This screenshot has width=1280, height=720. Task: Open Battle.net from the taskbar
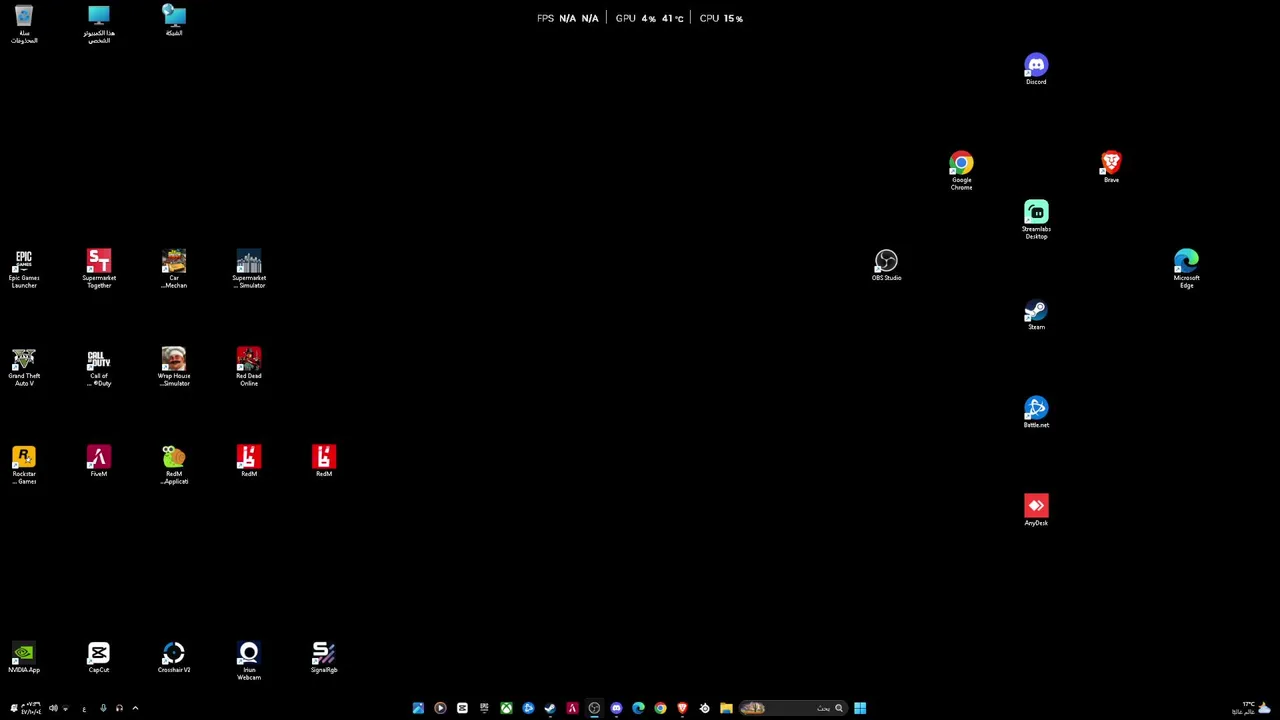tap(528, 708)
